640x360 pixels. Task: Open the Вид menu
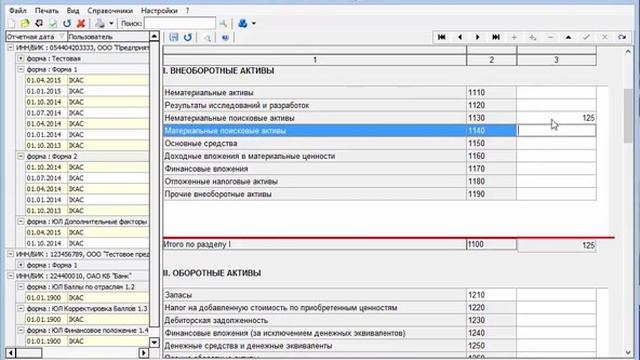click(x=73, y=11)
